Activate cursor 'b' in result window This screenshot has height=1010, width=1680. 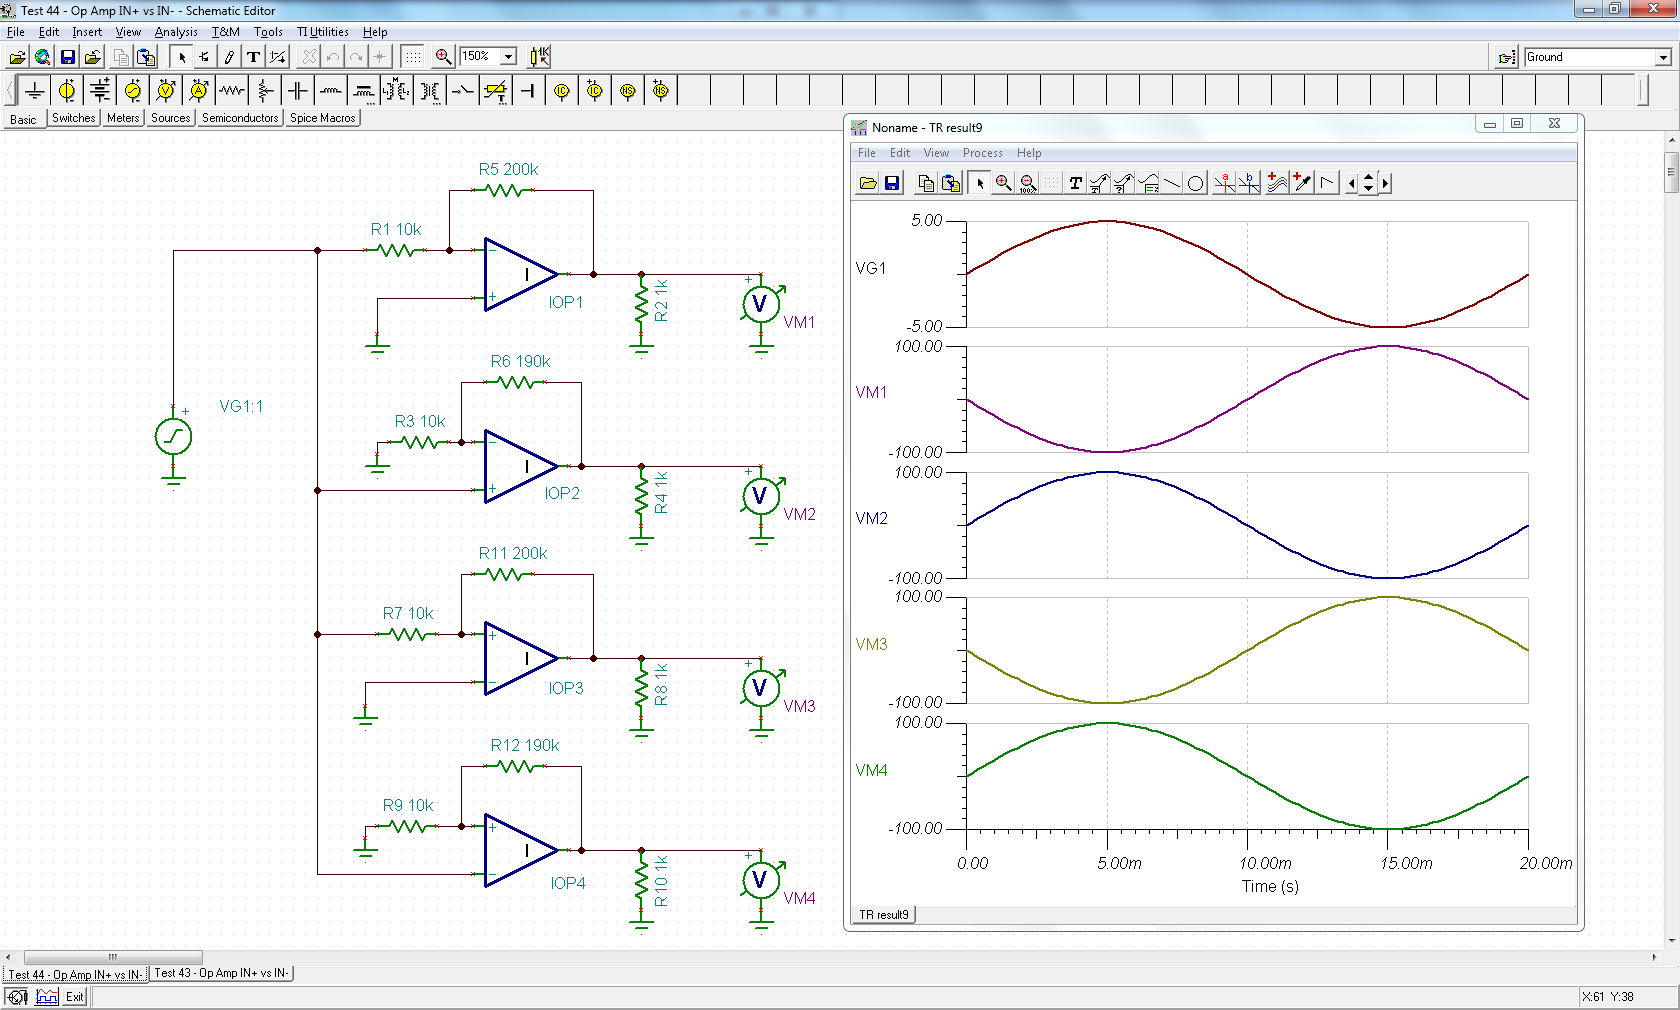[x=1248, y=183]
